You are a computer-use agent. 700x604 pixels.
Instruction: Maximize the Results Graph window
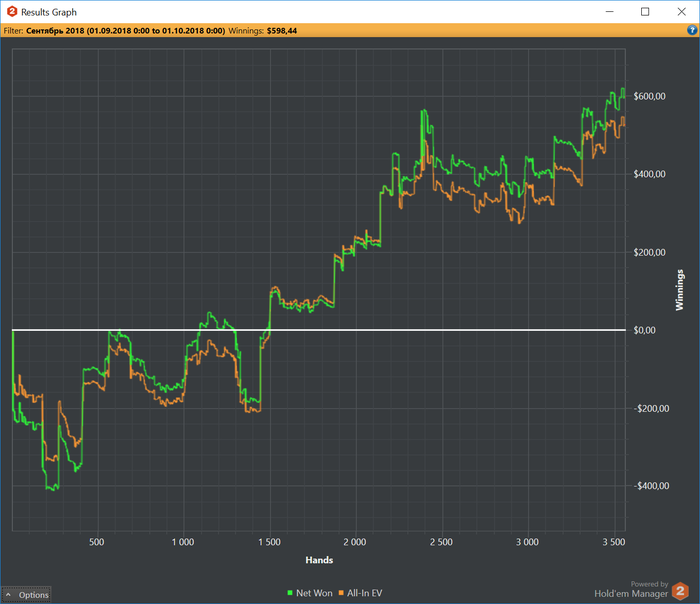(645, 12)
